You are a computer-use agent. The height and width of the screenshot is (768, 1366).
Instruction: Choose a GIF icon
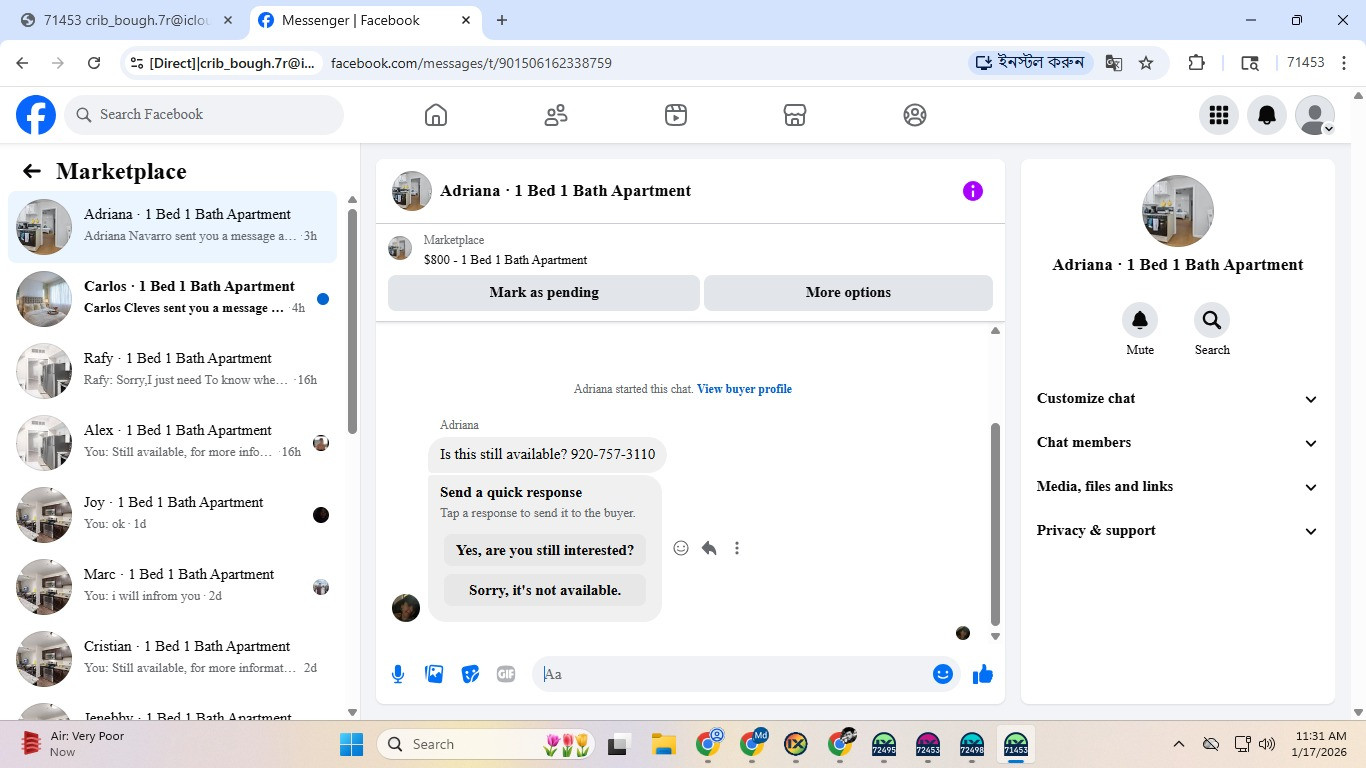(x=506, y=674)
